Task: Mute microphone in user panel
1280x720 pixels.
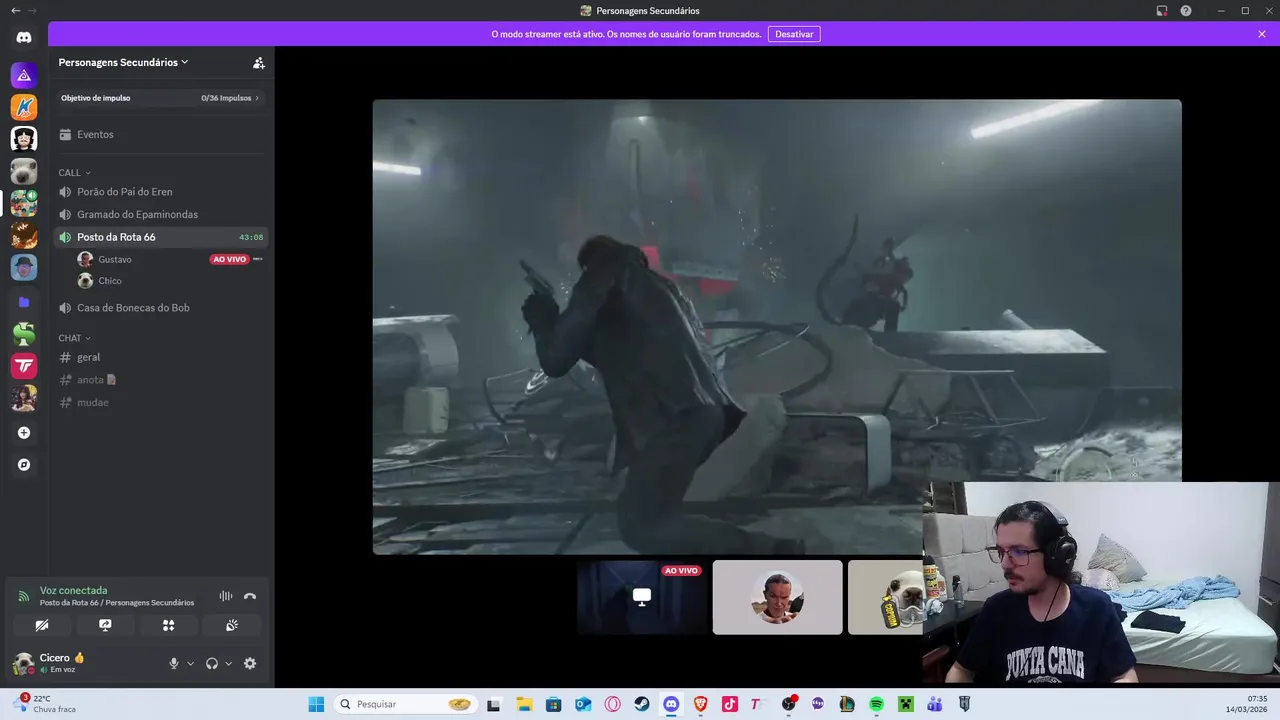Action: click(x=174, y=663)
